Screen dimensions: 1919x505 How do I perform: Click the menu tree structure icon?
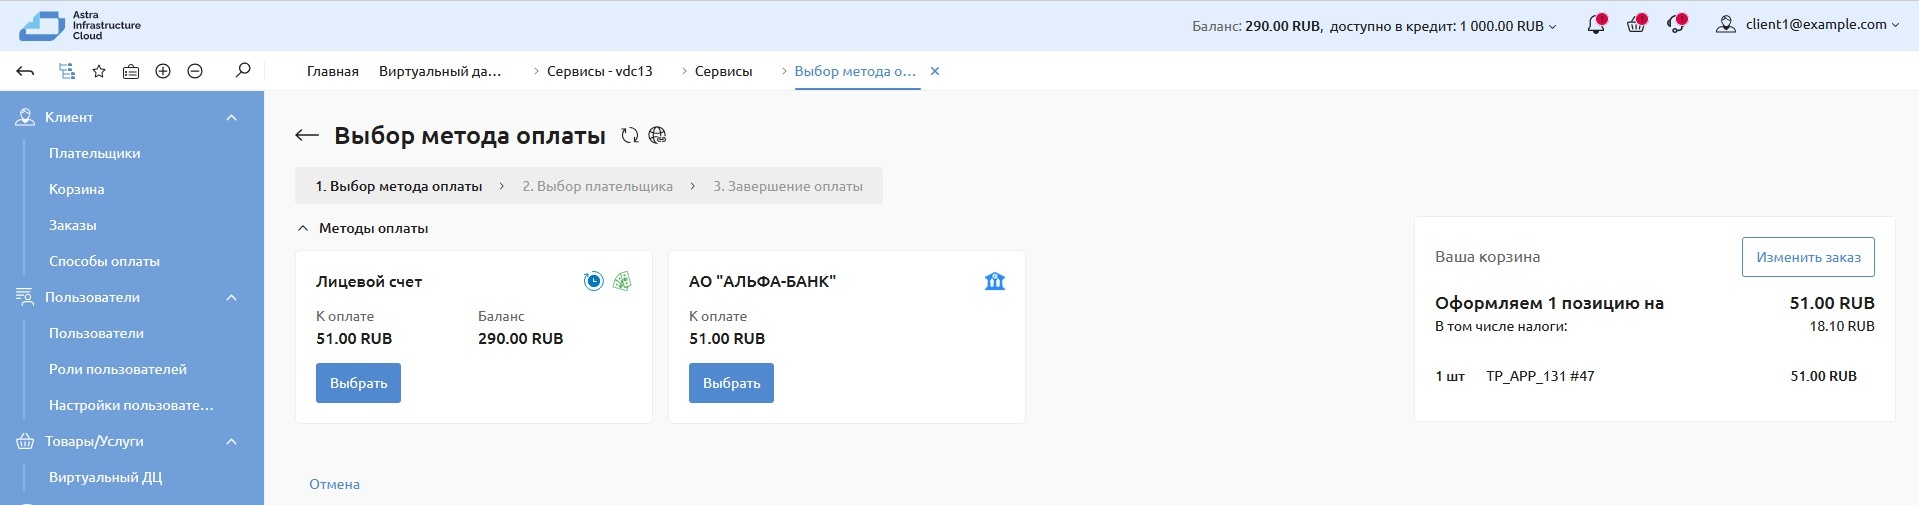[67, 71]
